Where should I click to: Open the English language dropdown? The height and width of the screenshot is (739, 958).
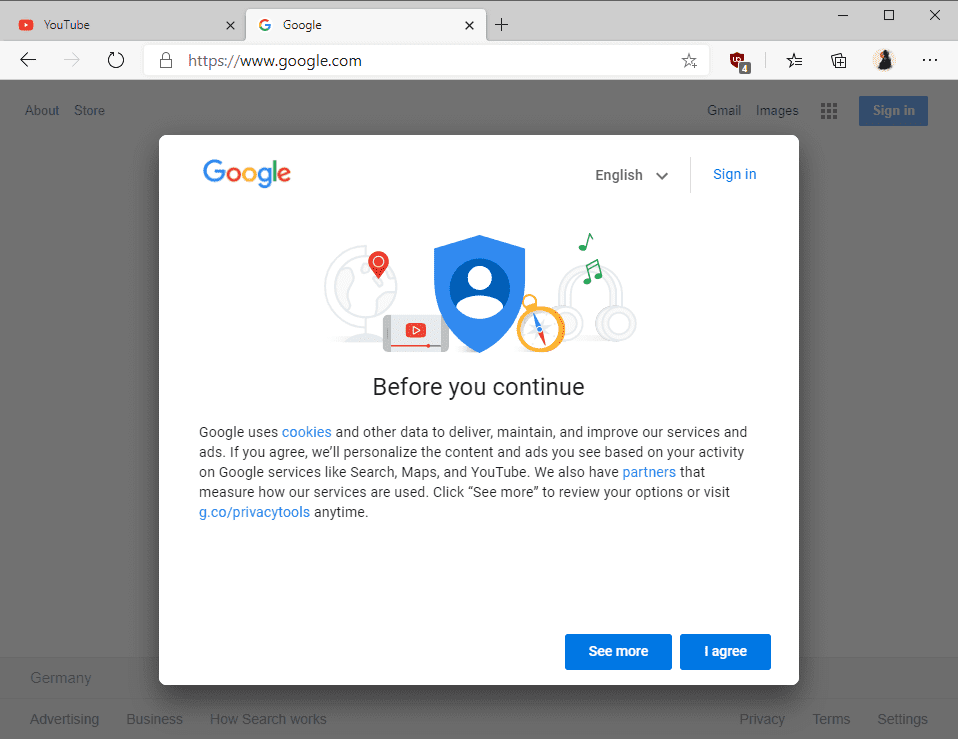coord(631,175)
